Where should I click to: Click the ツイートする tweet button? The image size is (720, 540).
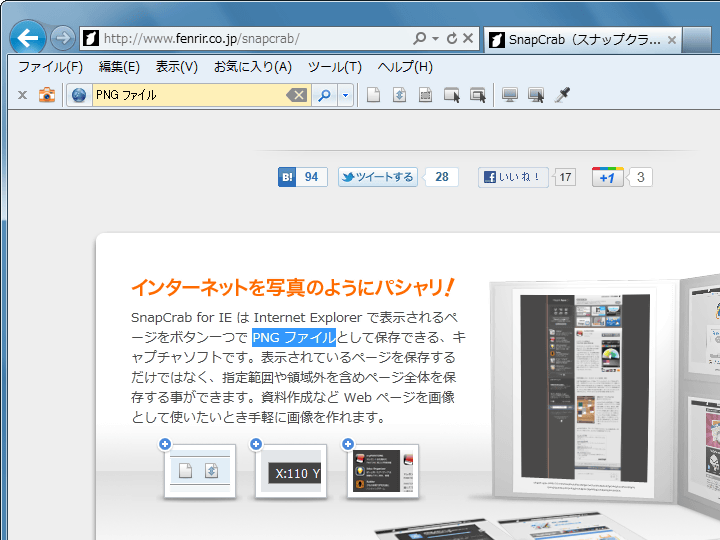tap(378, 177)
